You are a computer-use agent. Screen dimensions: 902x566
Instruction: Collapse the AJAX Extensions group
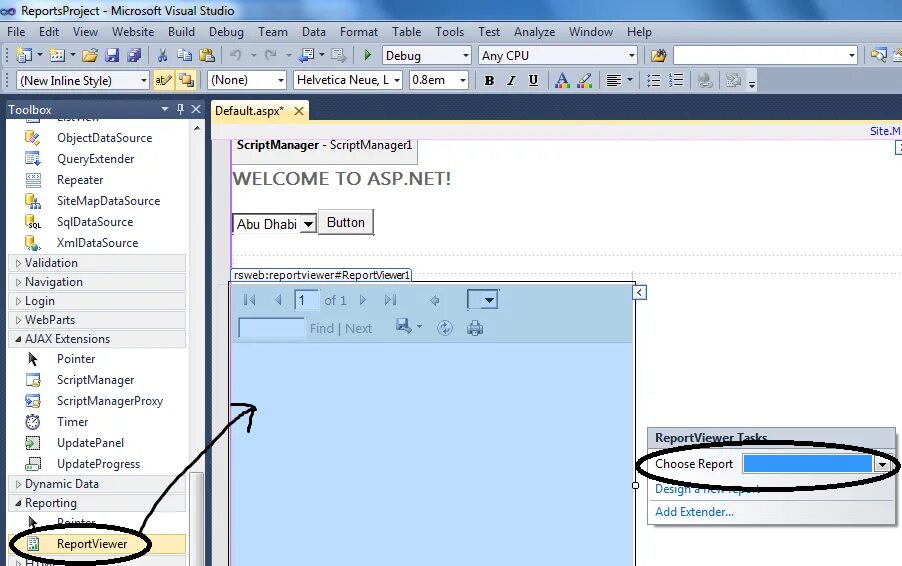click(x=18, y=339)
